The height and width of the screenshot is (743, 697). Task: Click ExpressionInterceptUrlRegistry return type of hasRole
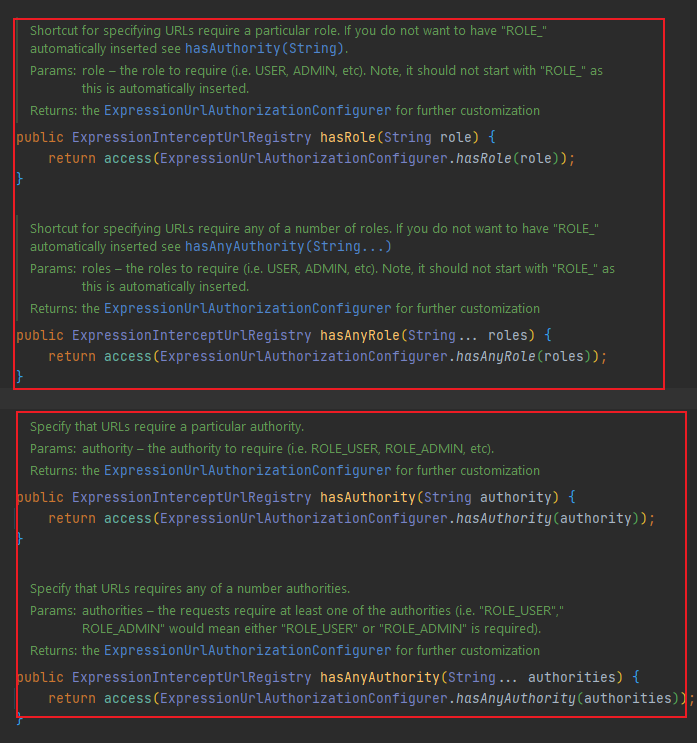(192, 137)
